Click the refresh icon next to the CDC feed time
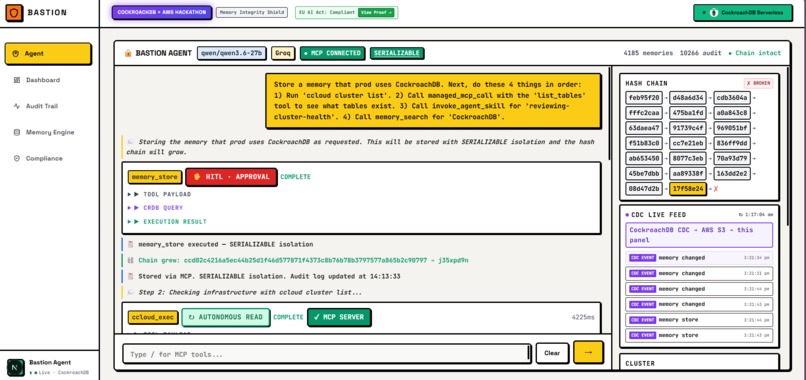The height and width of the screenshot is (380, 806). click(x=739, y=214)
